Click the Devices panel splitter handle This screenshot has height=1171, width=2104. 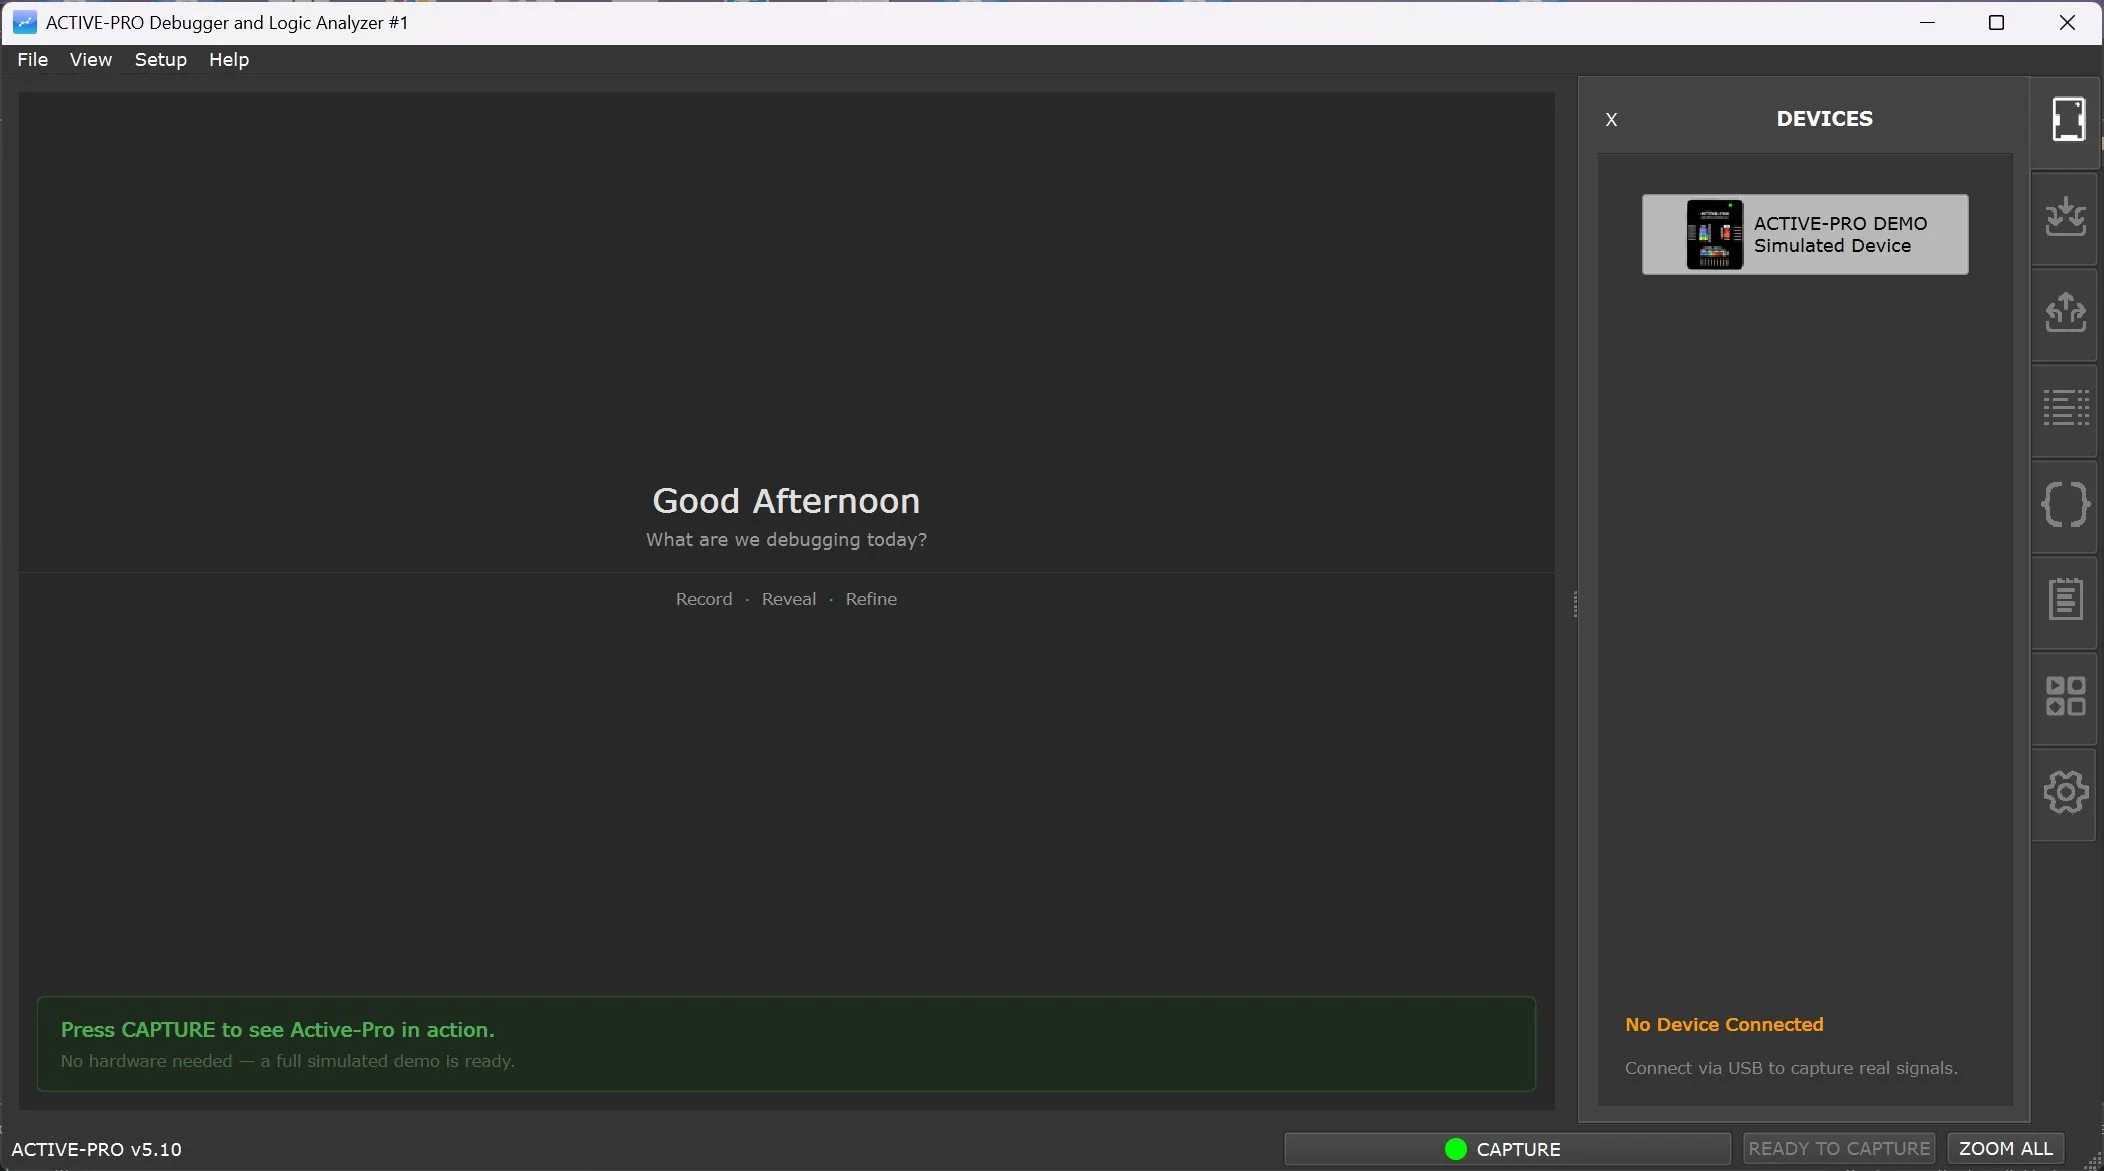click(1575, 604)
